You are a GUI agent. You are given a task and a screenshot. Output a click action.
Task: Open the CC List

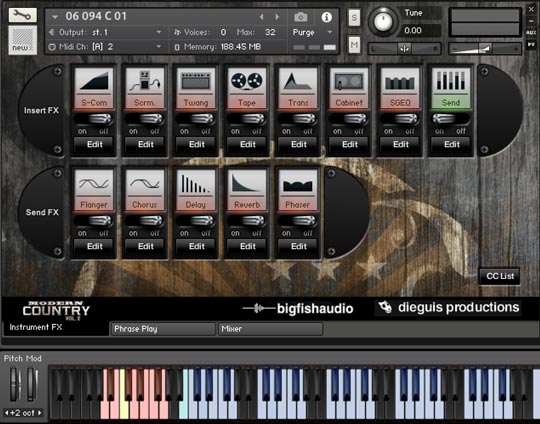click(500, 276)
